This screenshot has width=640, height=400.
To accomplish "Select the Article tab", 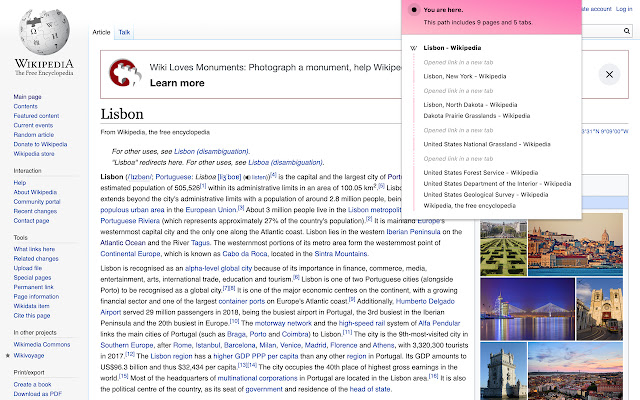I will 102,33.
